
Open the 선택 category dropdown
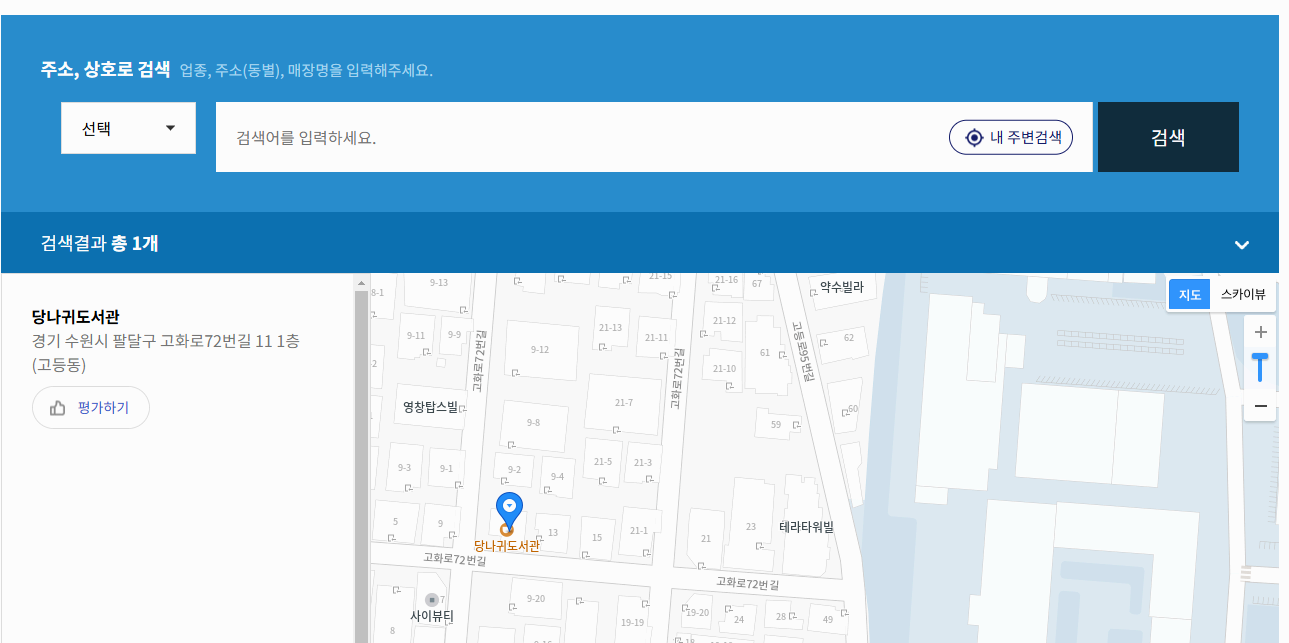[127, 127]
